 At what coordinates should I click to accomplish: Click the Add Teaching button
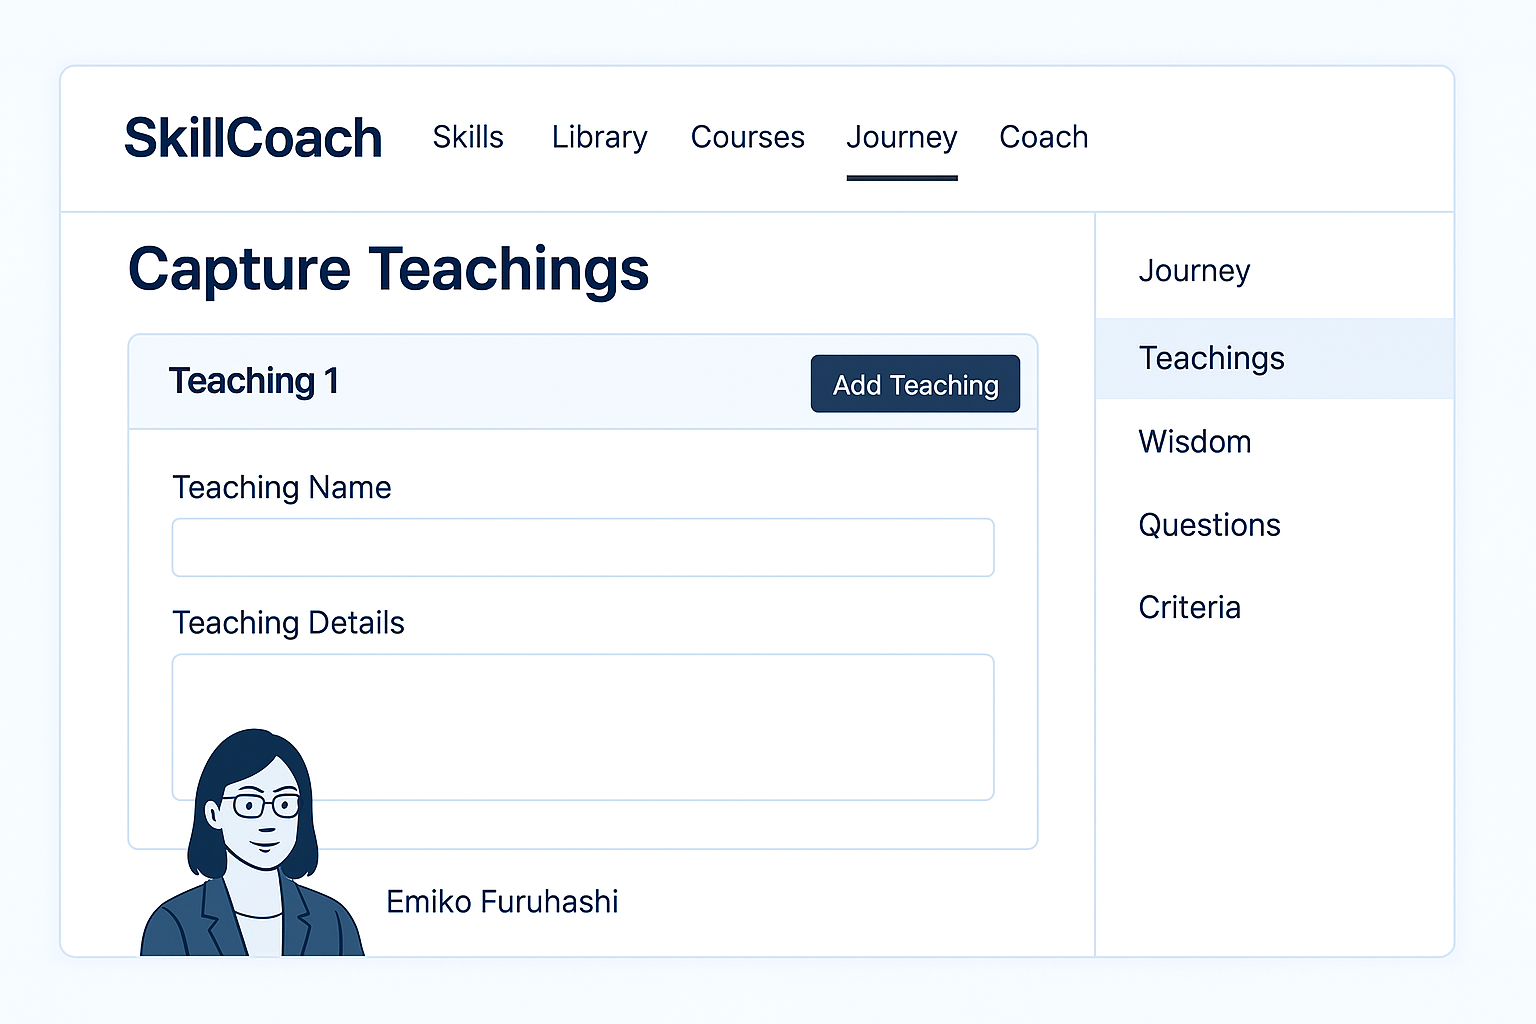click(914, 383)
